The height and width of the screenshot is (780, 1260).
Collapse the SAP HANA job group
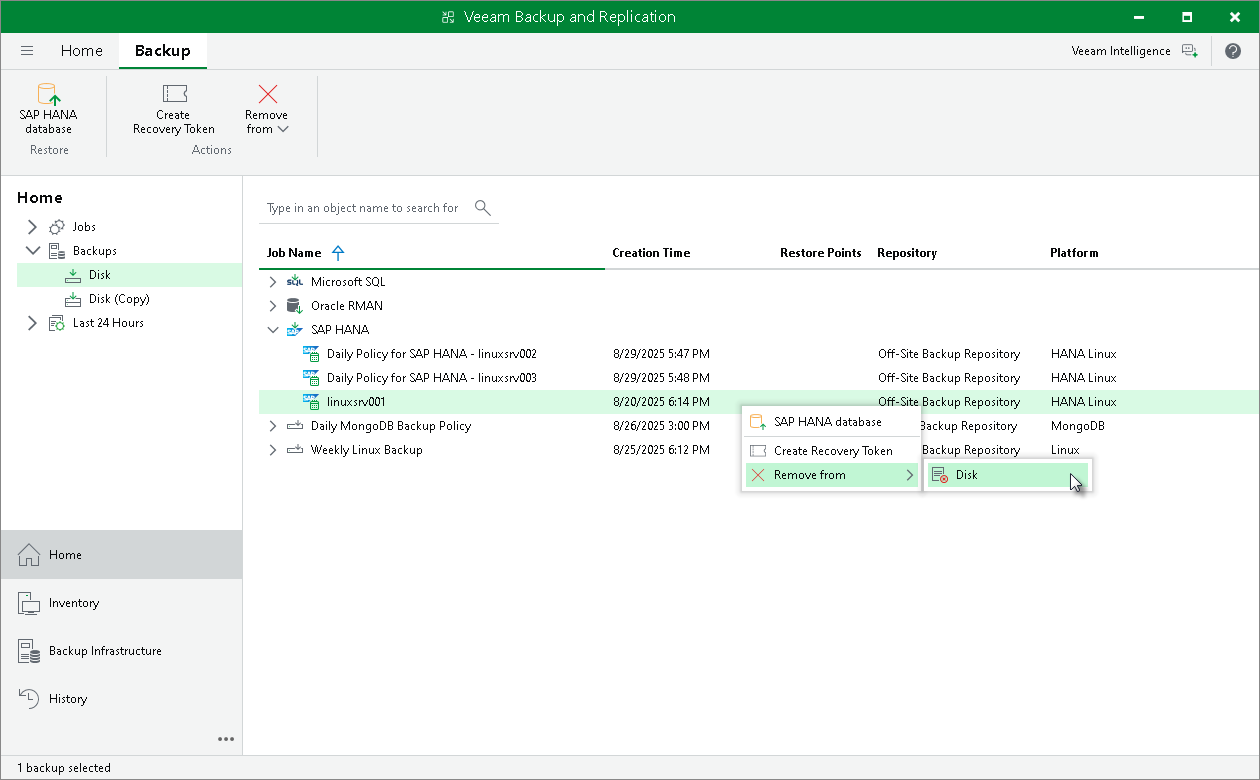point(272,330)
